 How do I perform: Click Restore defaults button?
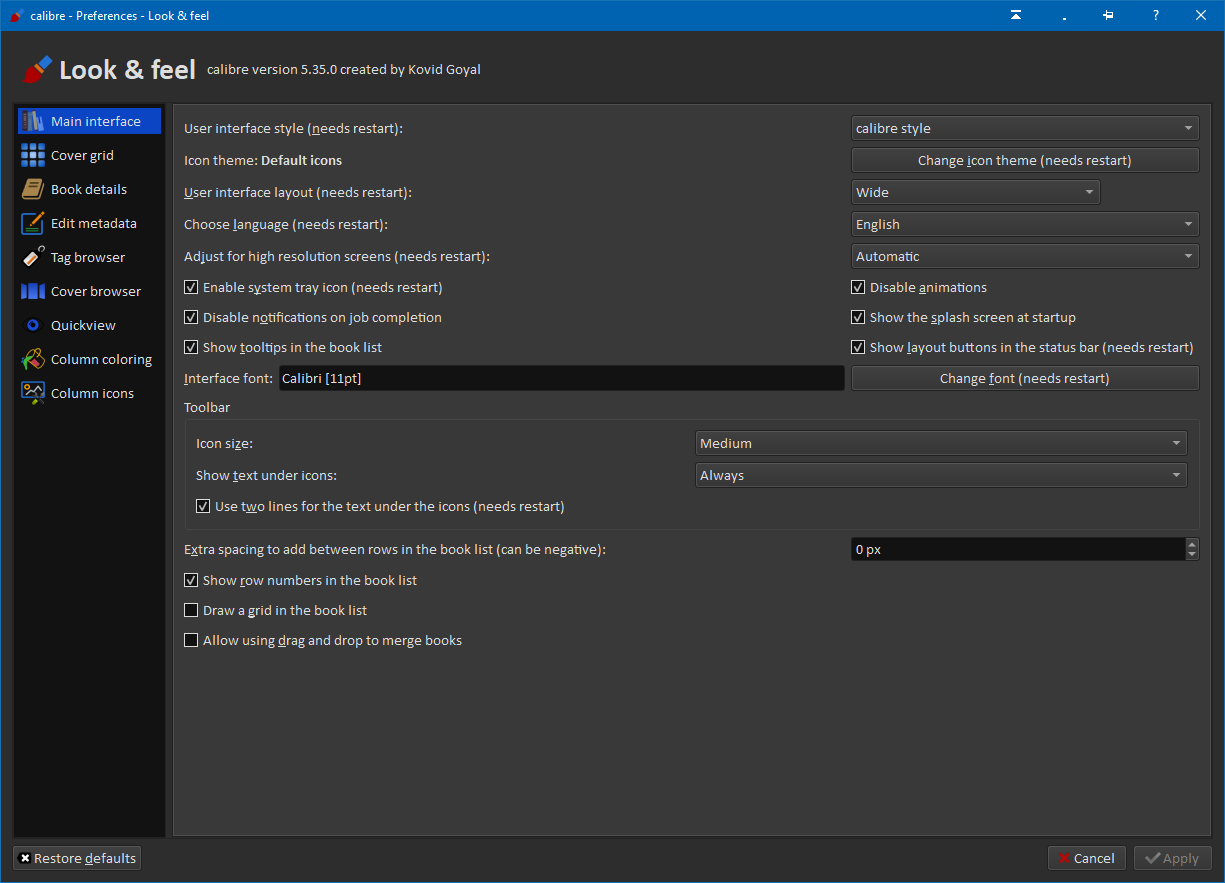pyautogui.click(x=77, y=858)
